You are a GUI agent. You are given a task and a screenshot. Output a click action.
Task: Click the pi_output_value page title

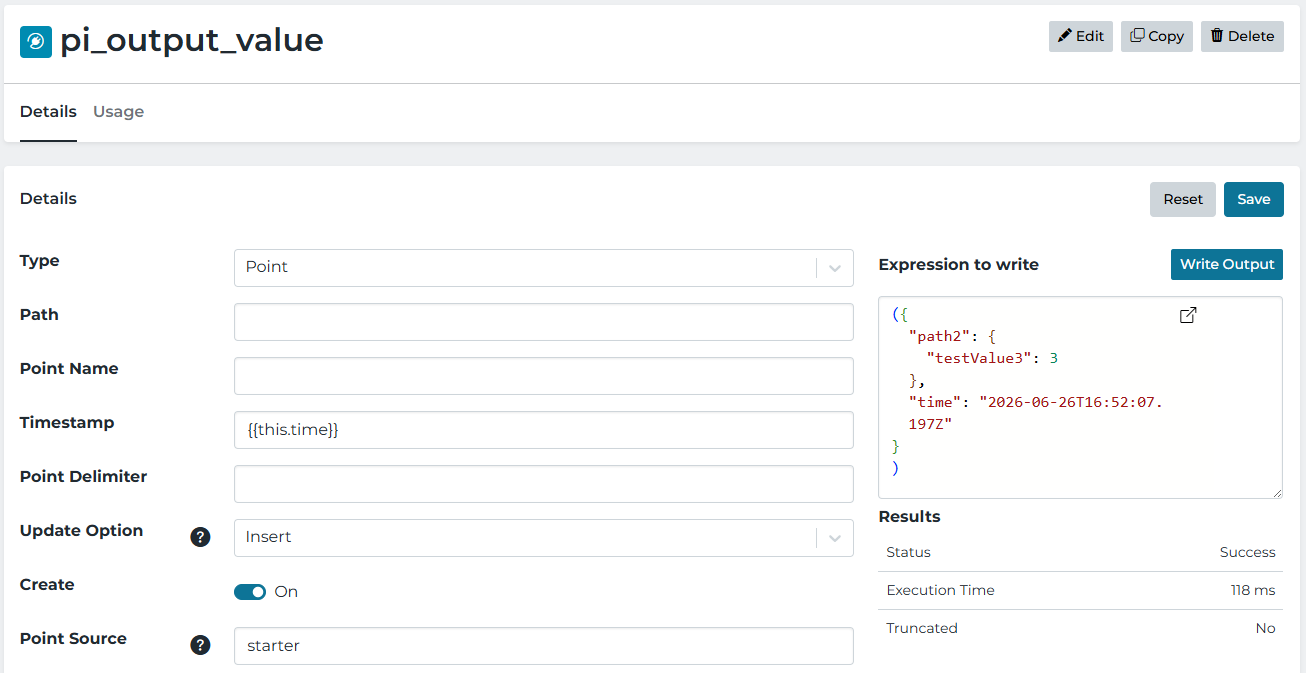(x=192, y=40)
